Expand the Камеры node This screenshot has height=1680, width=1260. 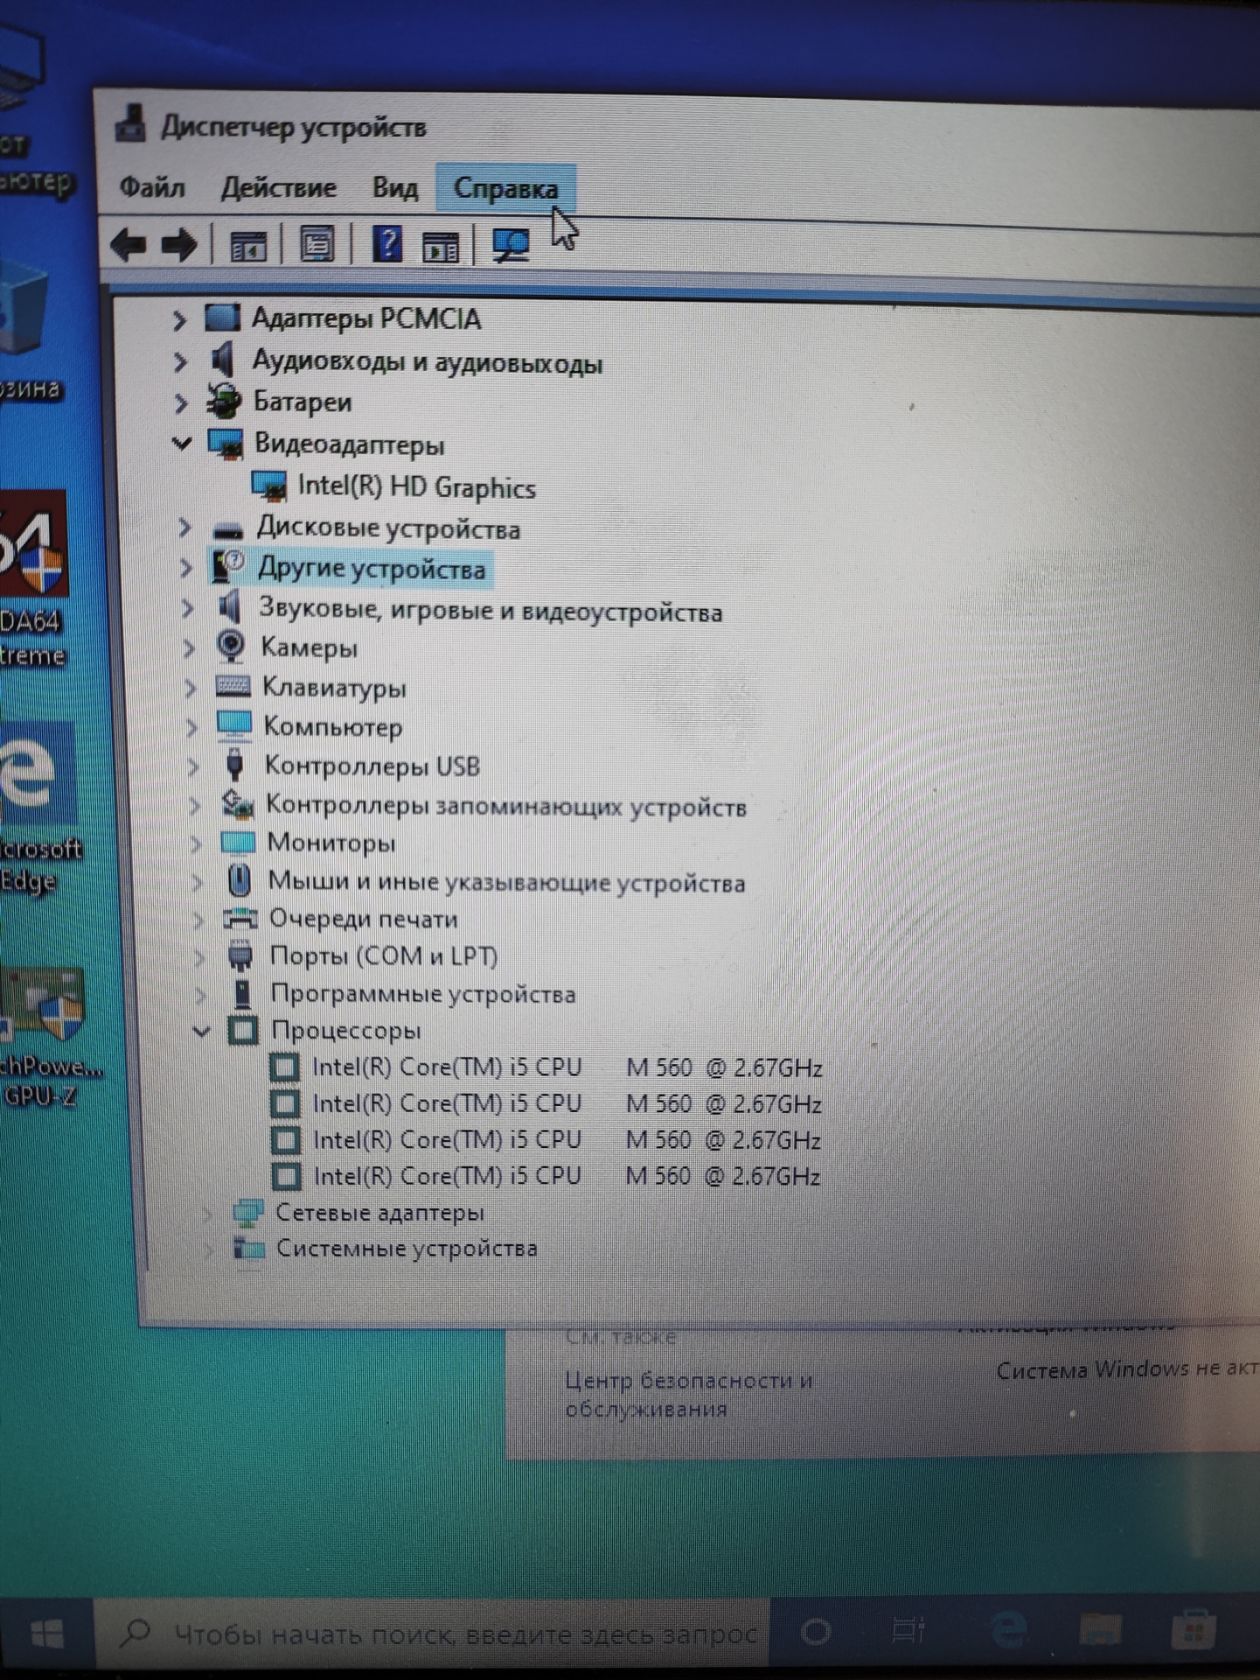(x=189, y=647)
